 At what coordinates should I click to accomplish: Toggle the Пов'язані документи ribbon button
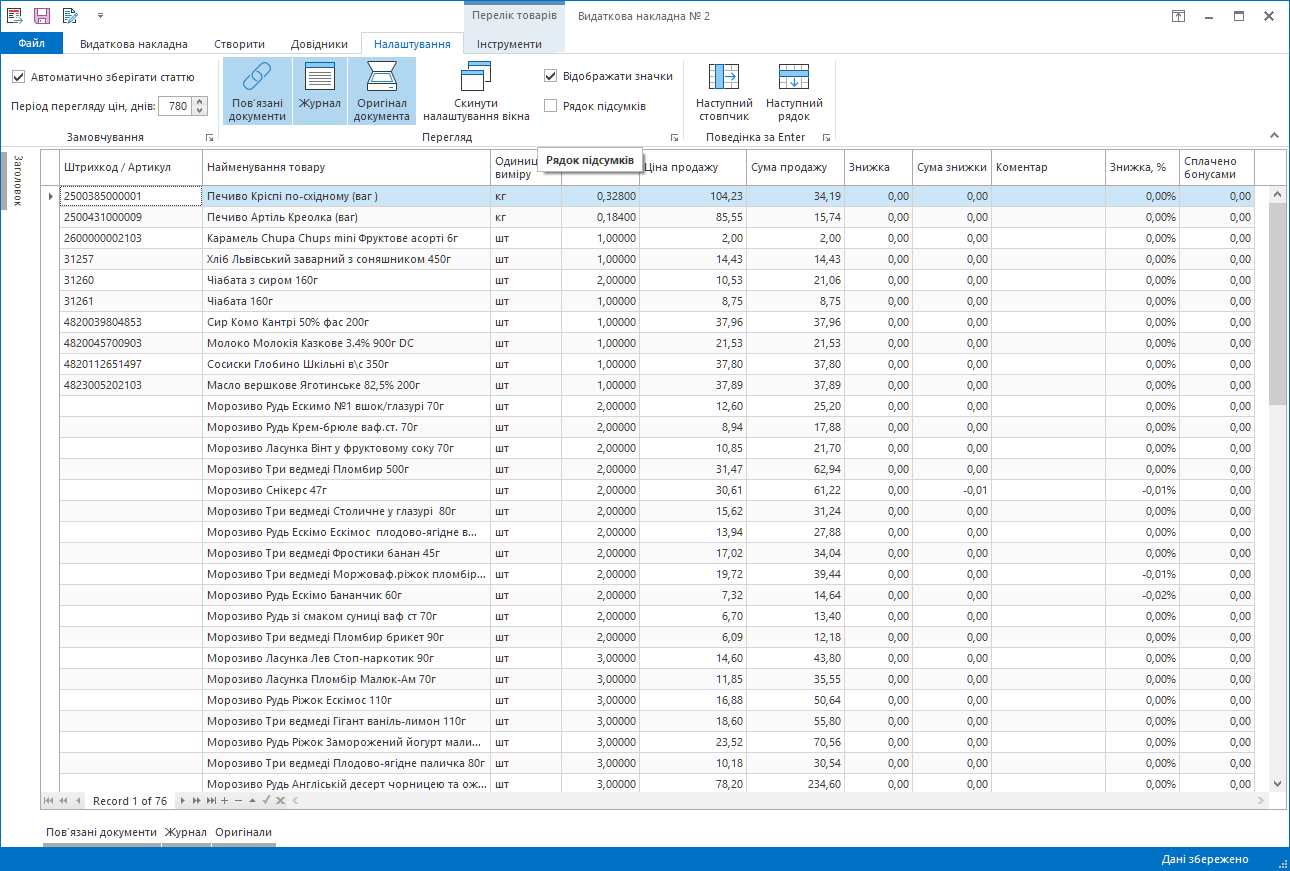click(x=257, y=91)
